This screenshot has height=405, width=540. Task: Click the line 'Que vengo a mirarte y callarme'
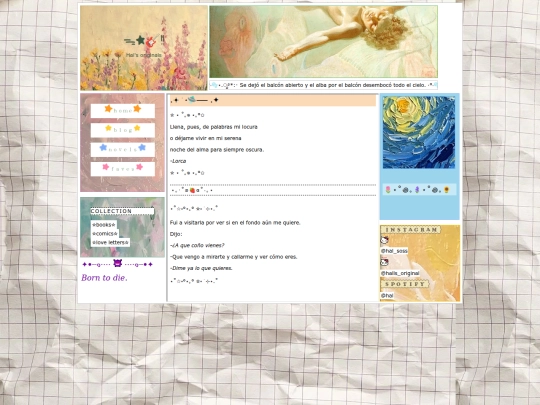[233, 257]
